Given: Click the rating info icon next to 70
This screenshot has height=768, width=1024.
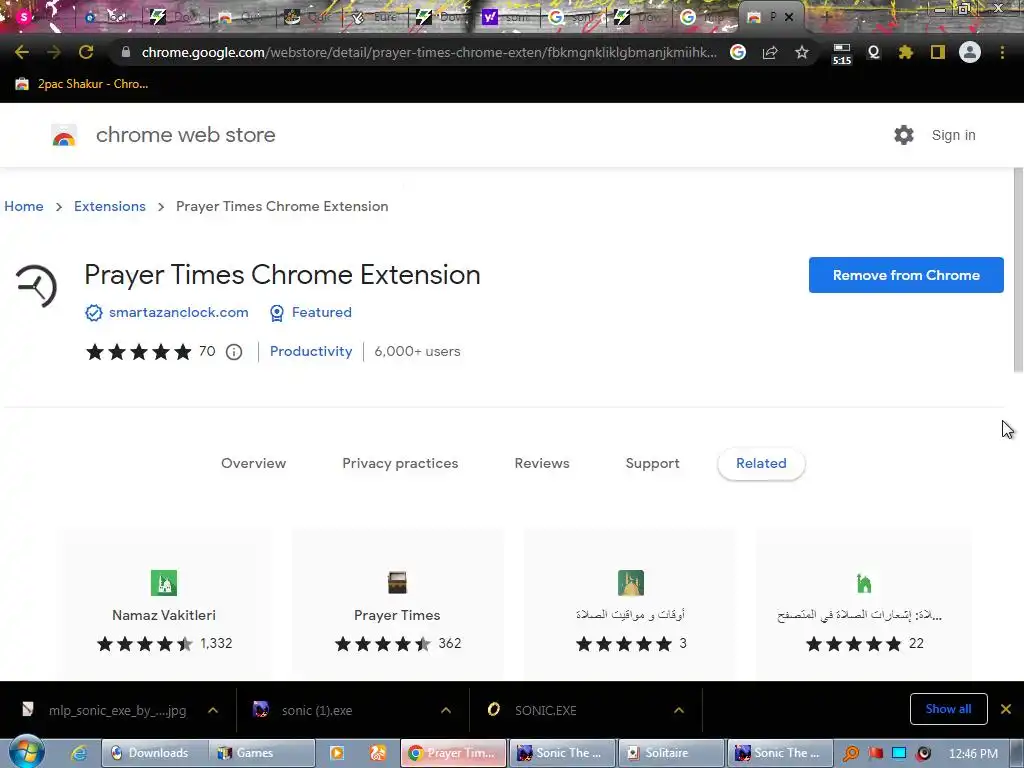Looking at the screenshot, I should pos(234,352).
